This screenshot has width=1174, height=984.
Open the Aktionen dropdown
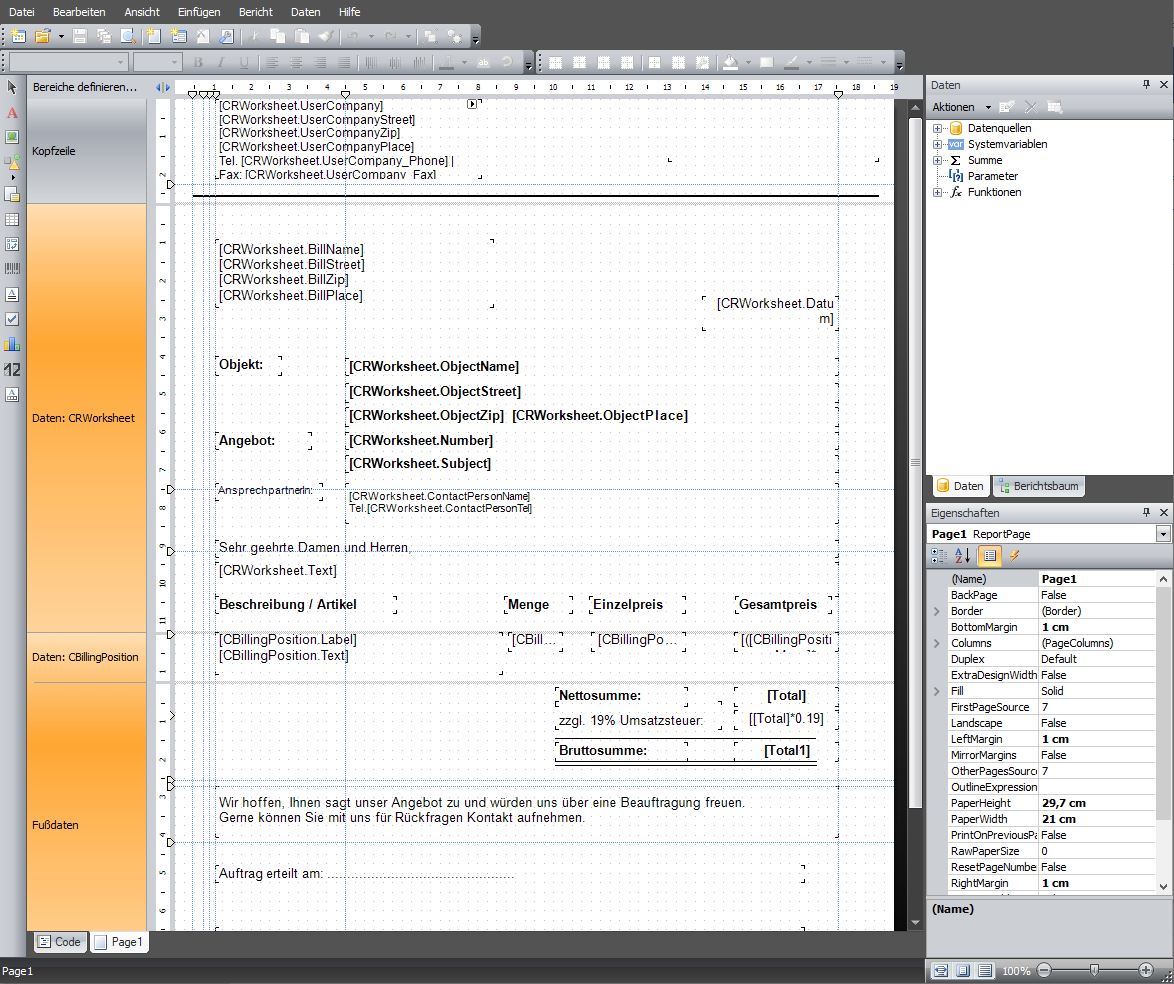pyautogui.click(x=961, y=107)
